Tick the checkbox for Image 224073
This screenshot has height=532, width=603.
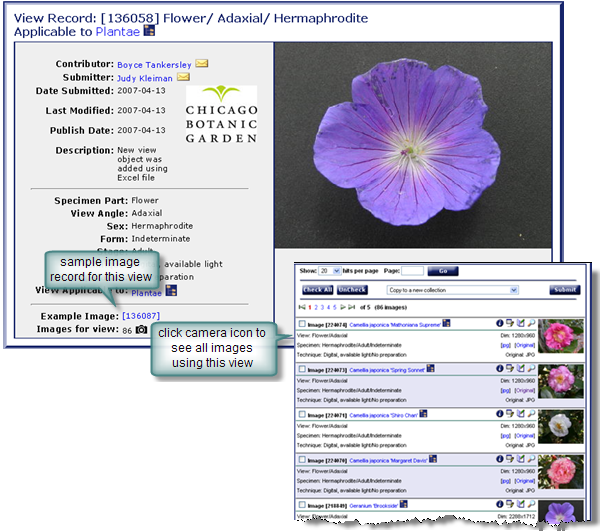[303, 368]
